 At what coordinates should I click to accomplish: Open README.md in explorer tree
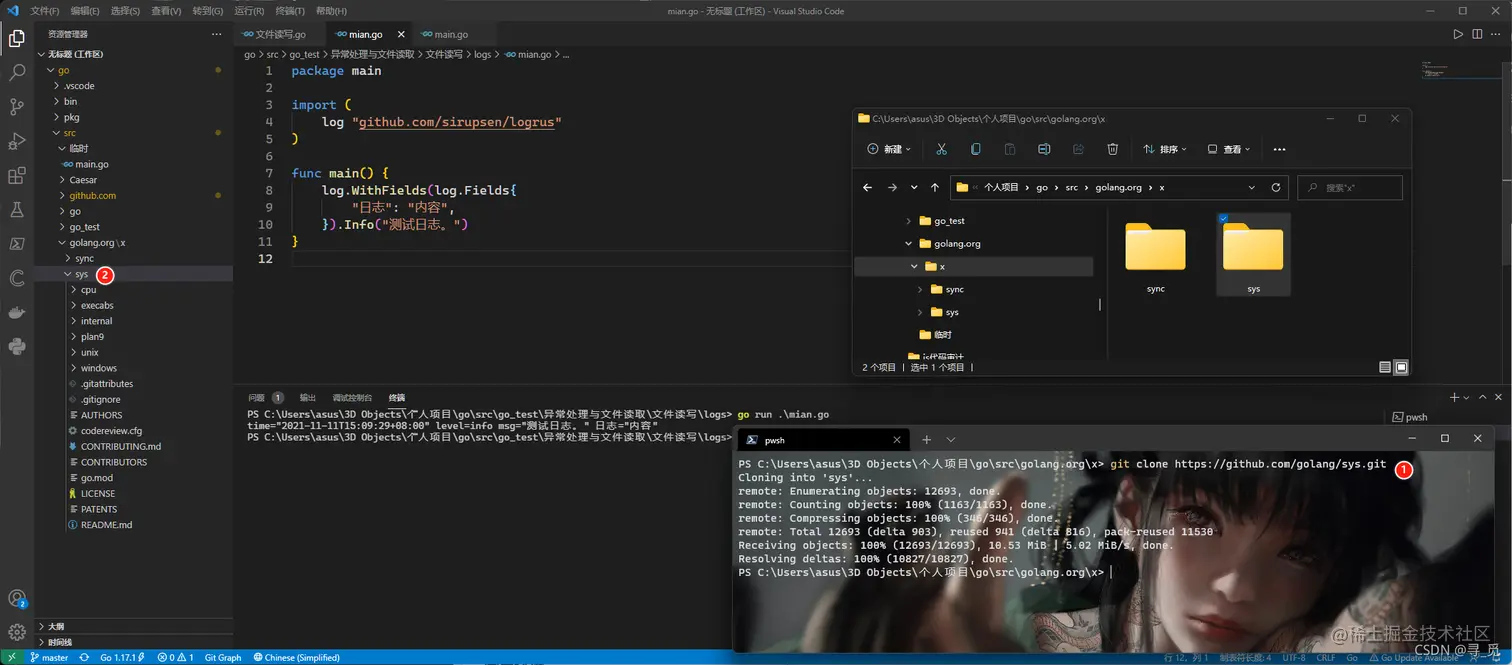point(106,525)
